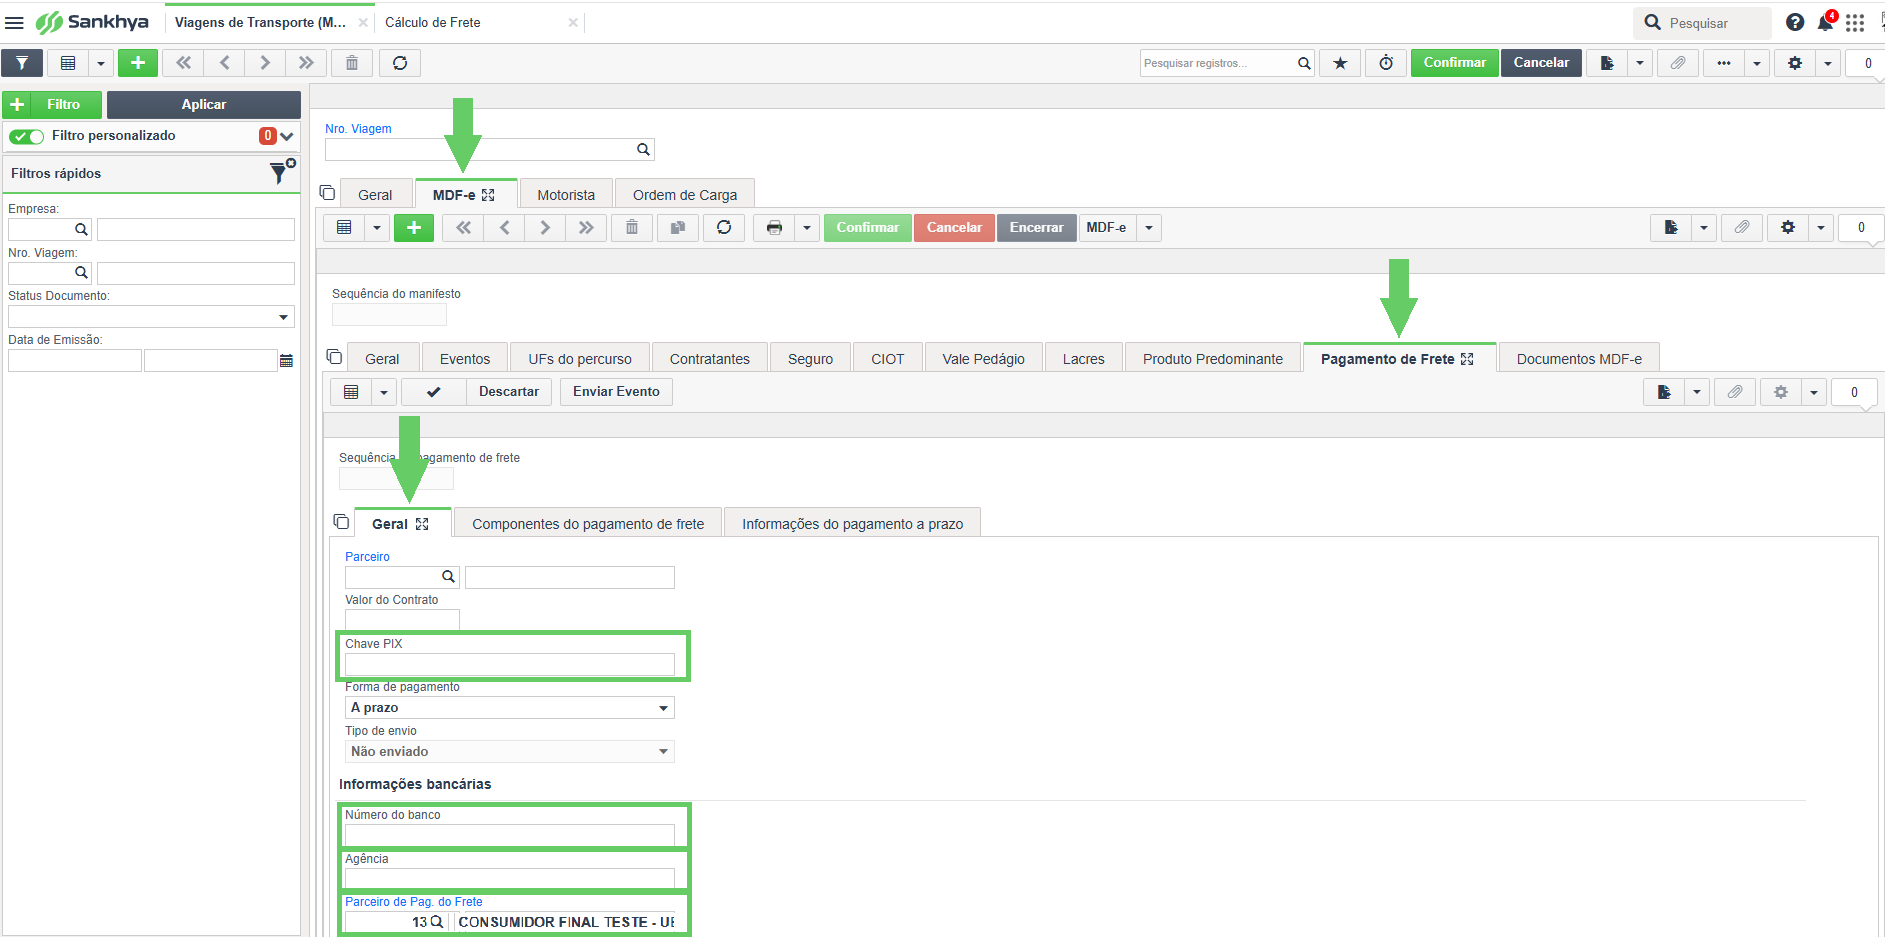This screenshot has width=1885, height=937.
Task: Click the Enviar Evento button
Action: pyautogui.click(x=616, y=392)
